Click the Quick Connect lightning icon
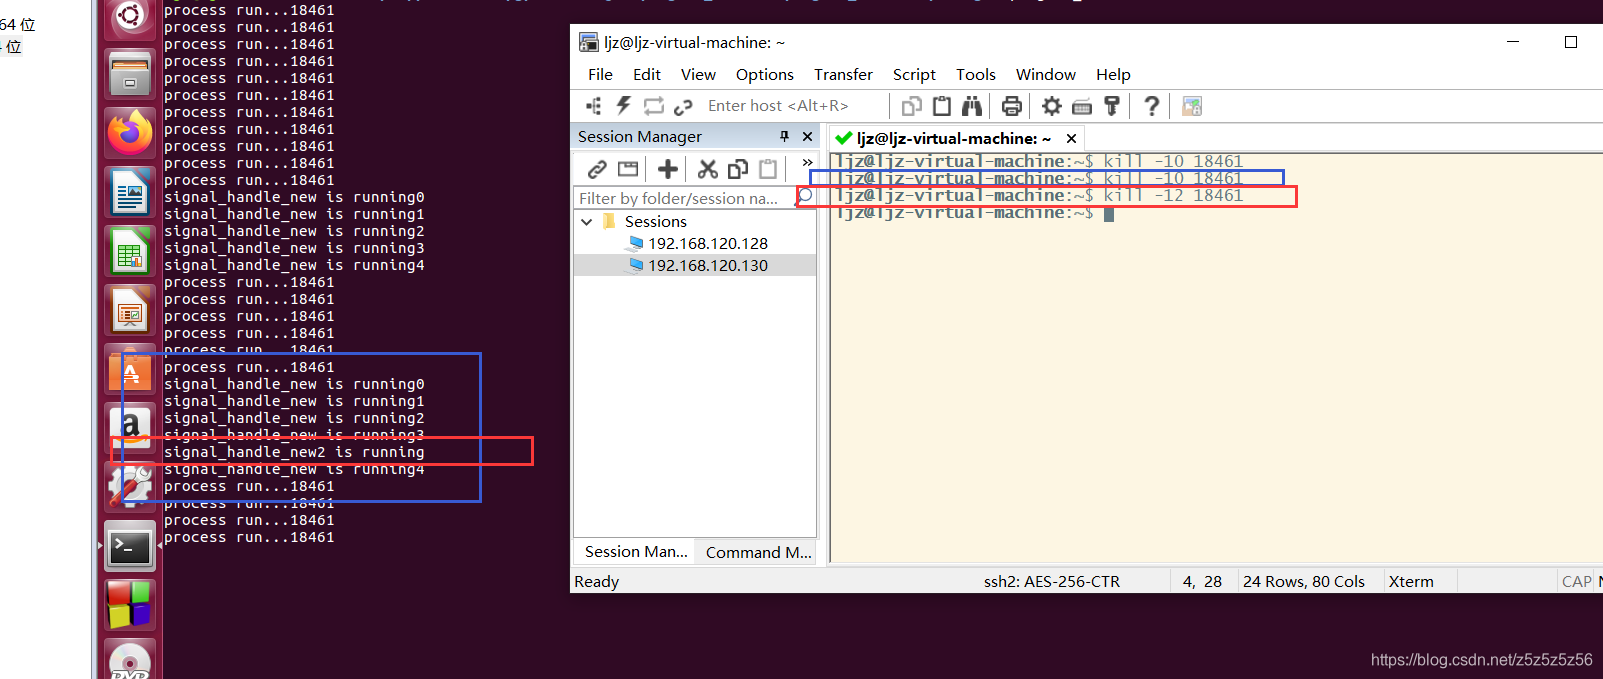The image size is (1603, 679). tap(624, 106)
